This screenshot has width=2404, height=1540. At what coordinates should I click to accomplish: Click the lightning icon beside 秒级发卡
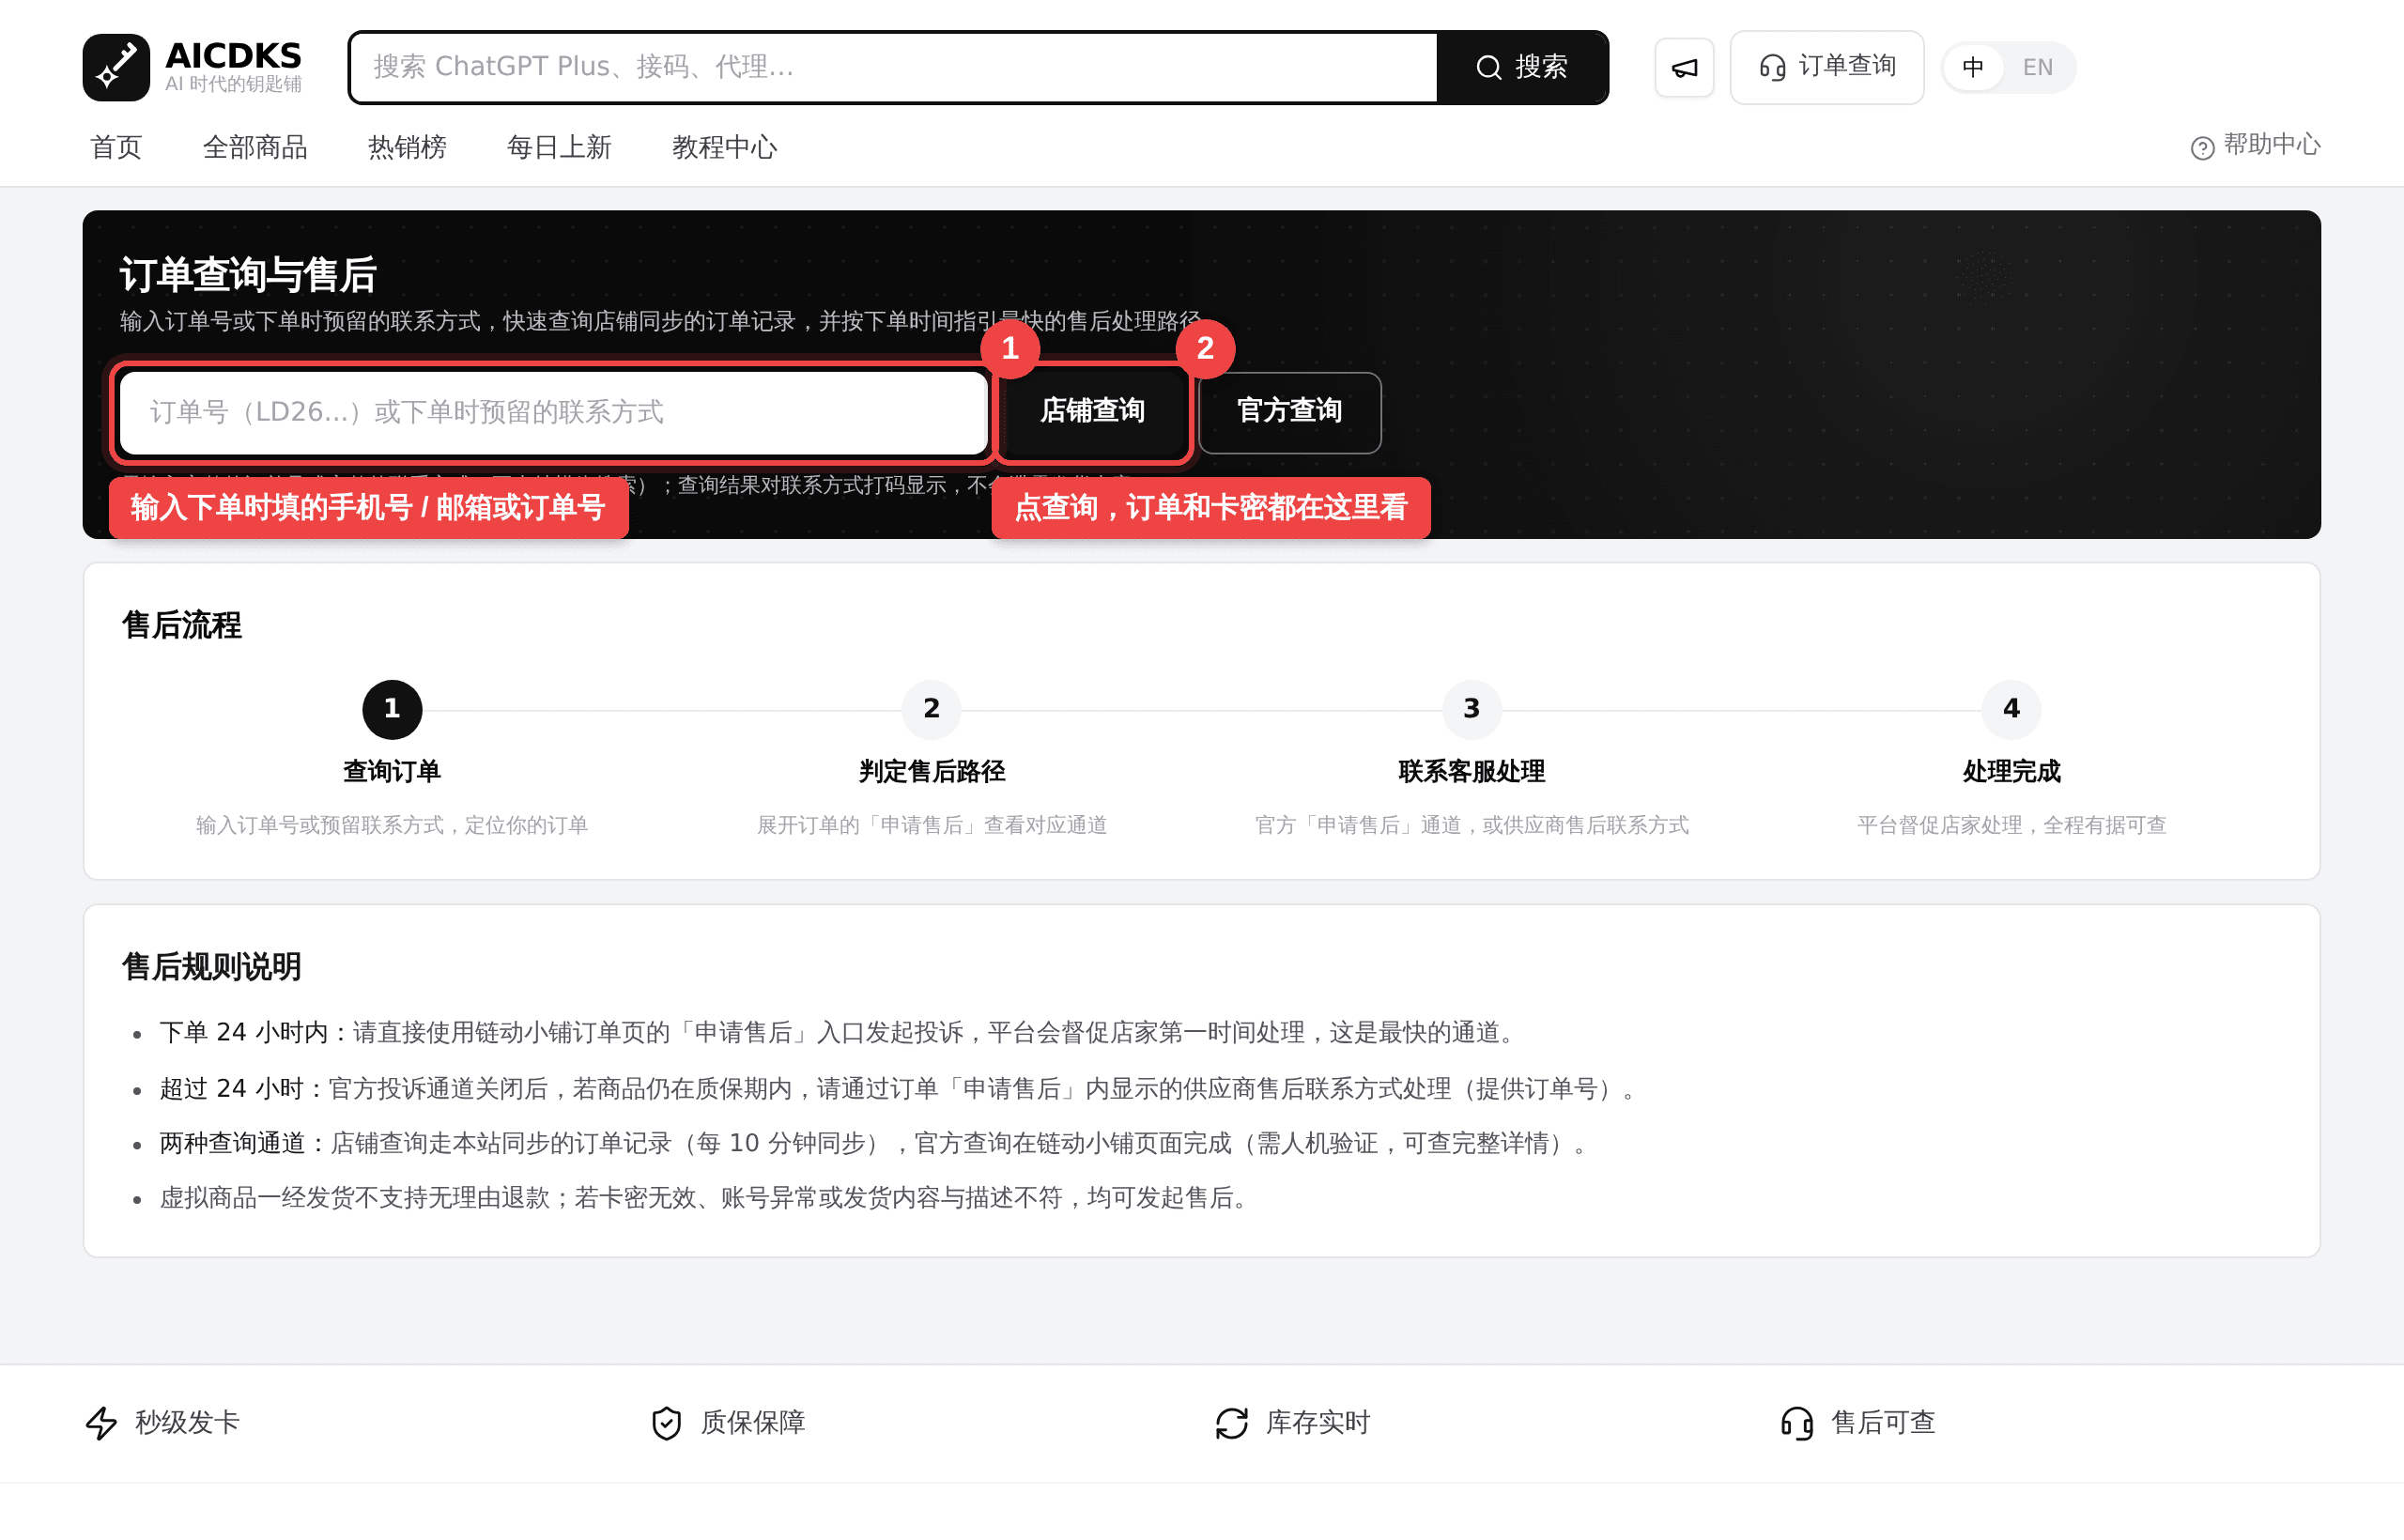101,1423
